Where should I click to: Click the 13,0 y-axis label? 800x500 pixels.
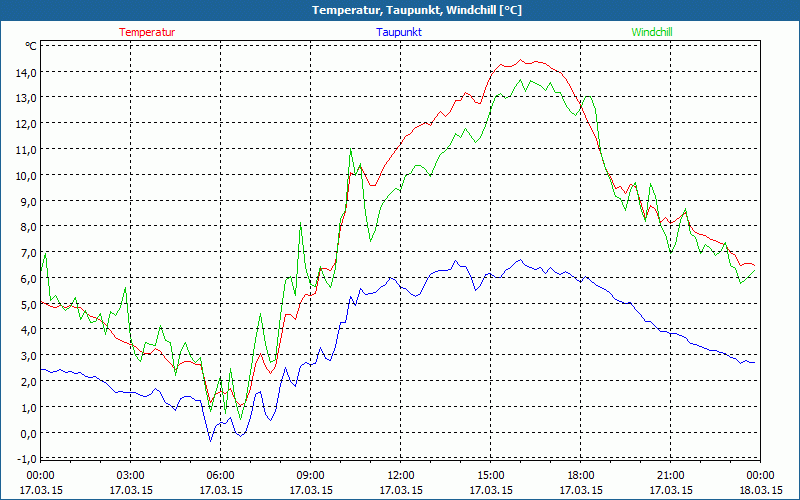26,98
